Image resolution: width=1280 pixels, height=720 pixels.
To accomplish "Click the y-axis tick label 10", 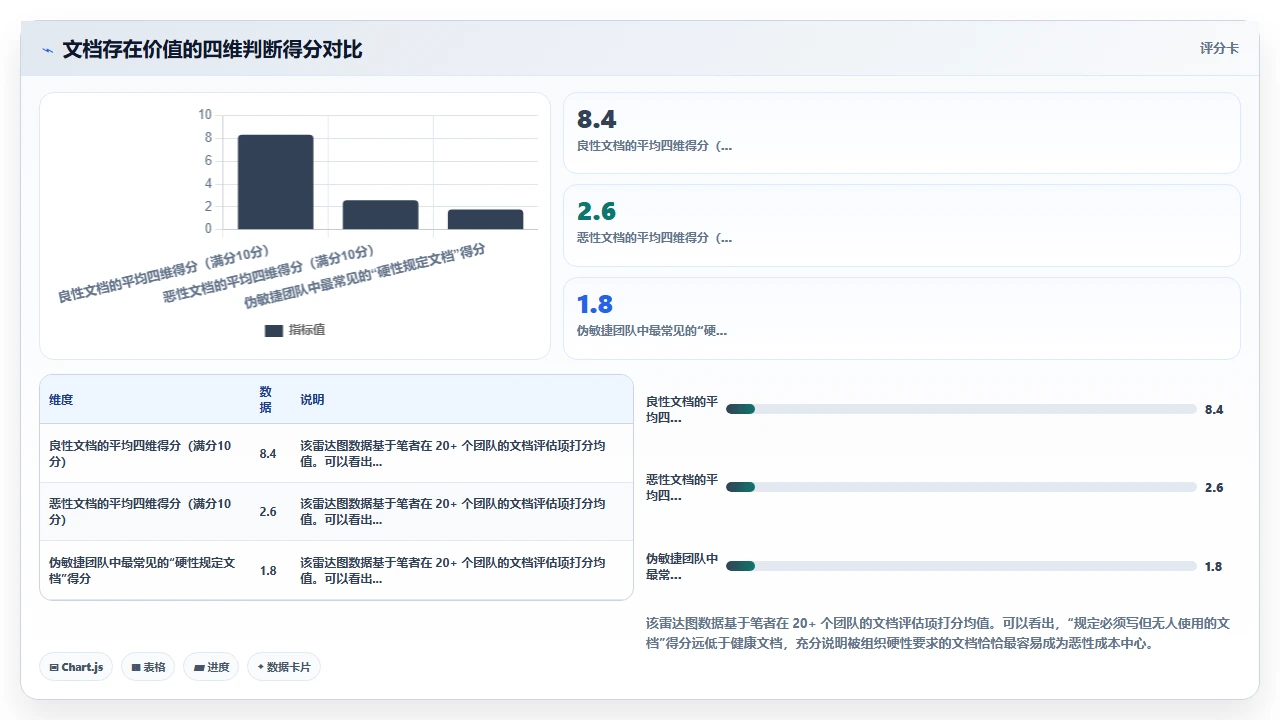I will [205, 114].
